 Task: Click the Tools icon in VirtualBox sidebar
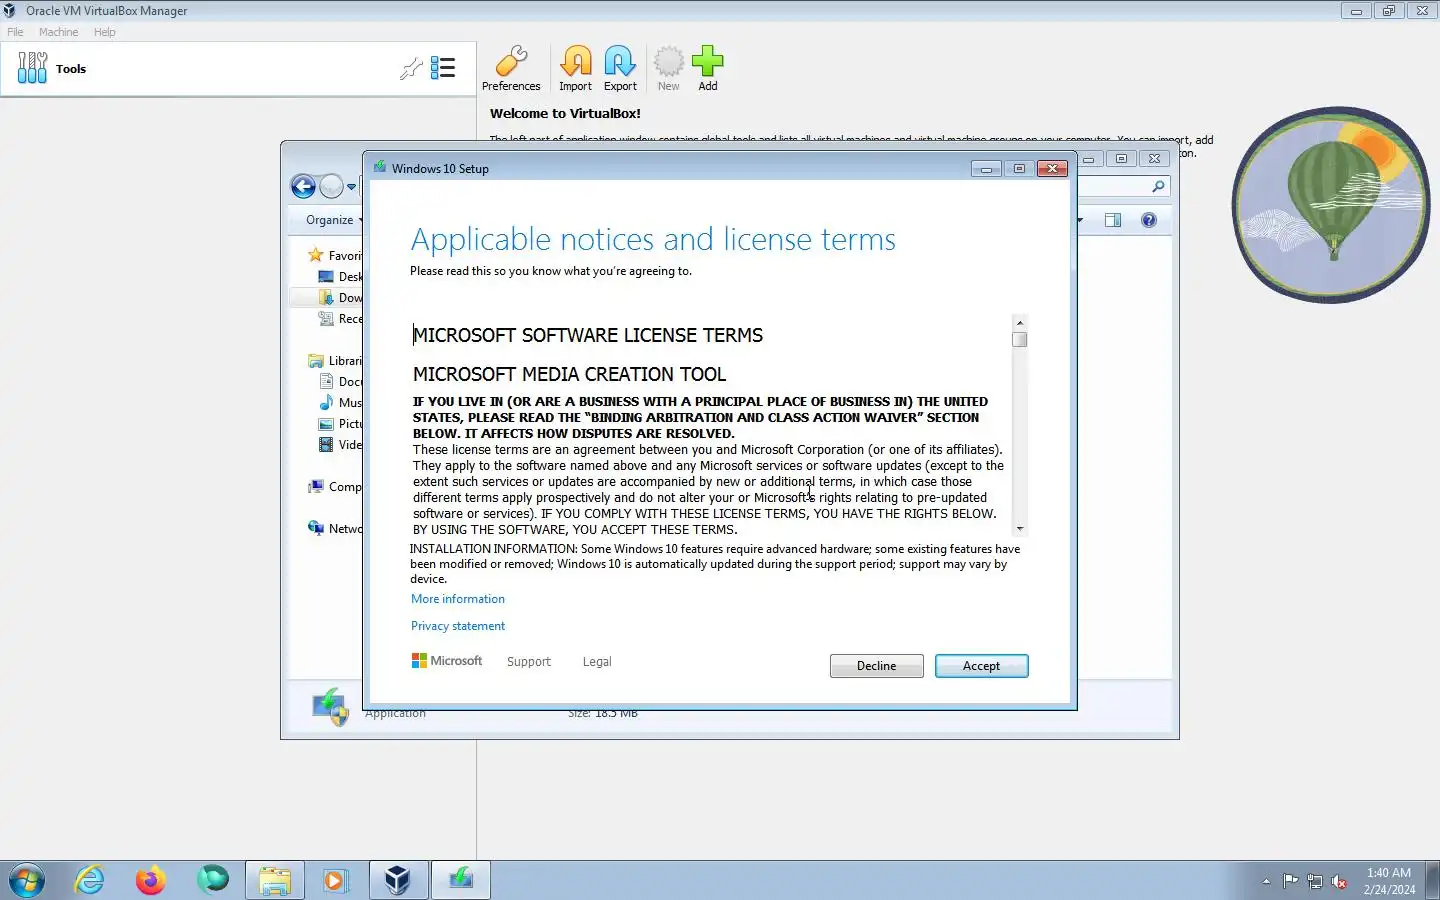coord(32,68)
